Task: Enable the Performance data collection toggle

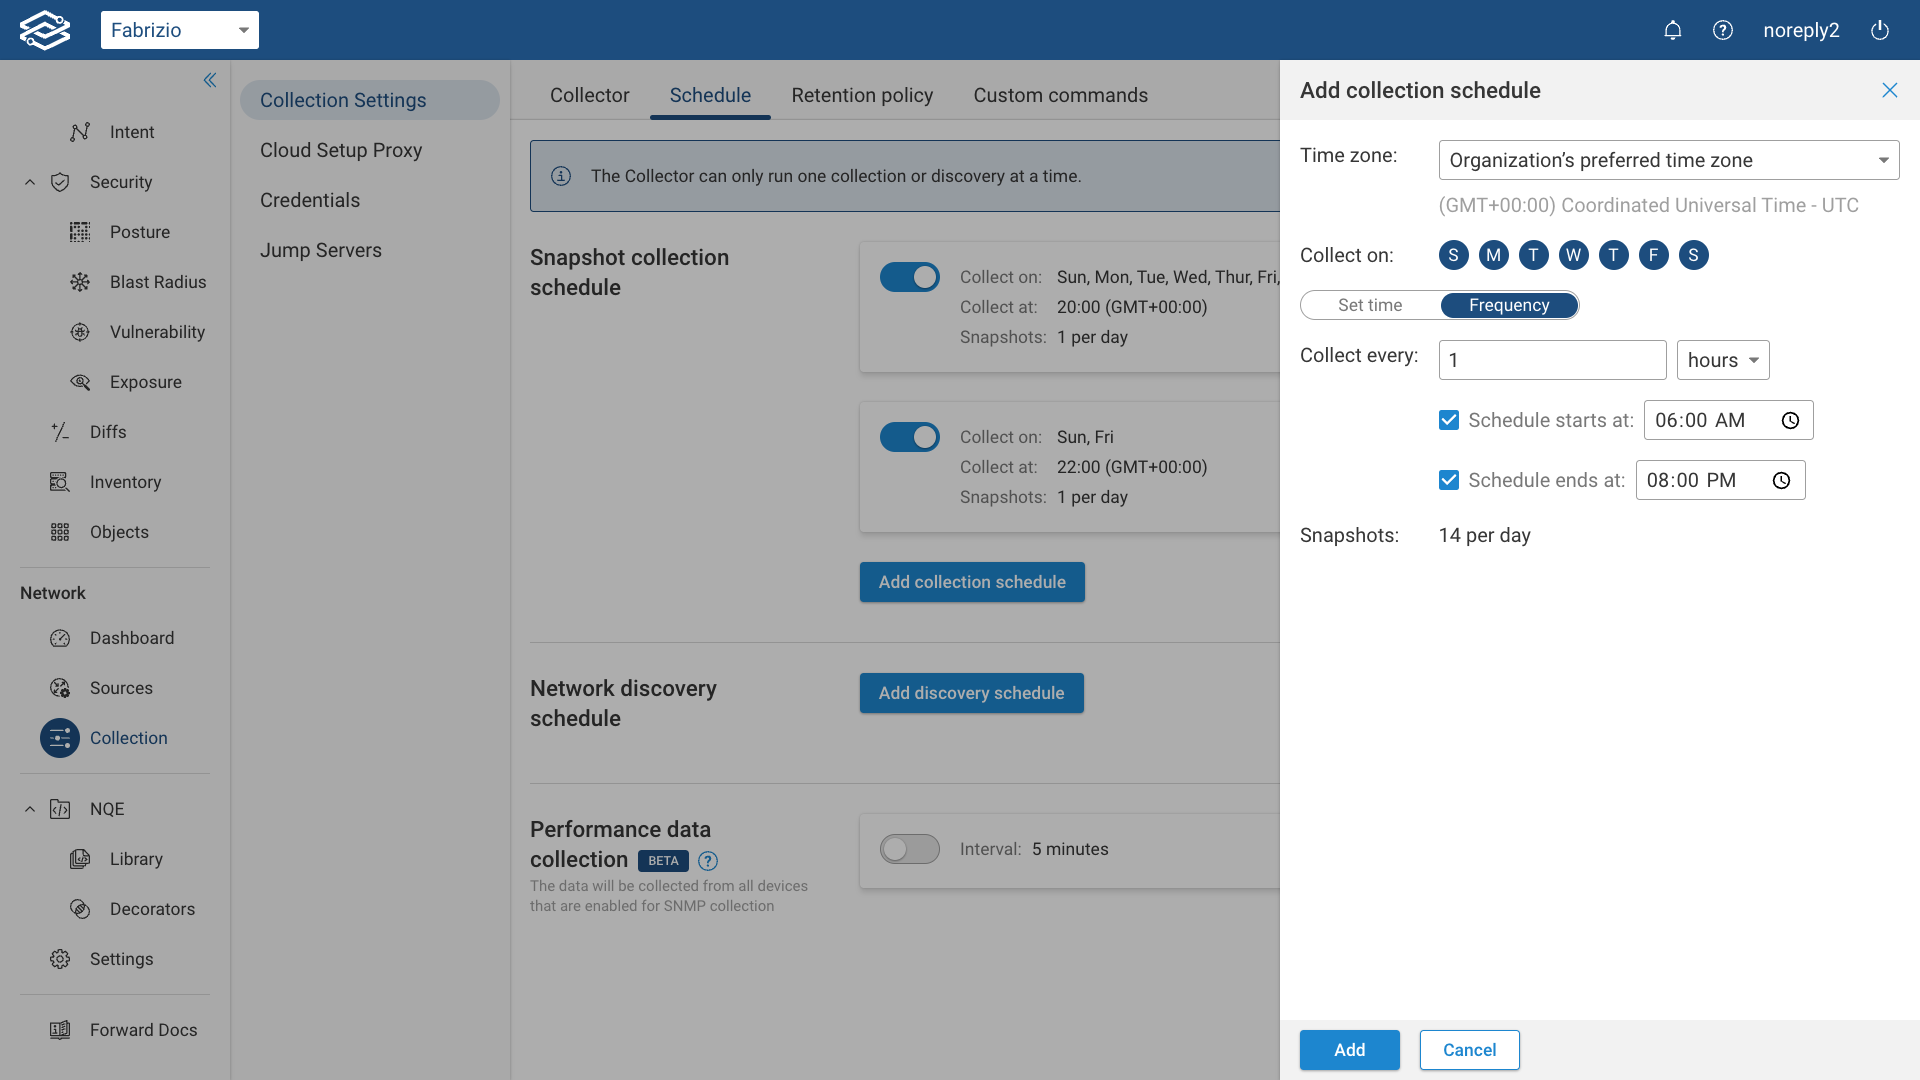Action: [909, 849]
